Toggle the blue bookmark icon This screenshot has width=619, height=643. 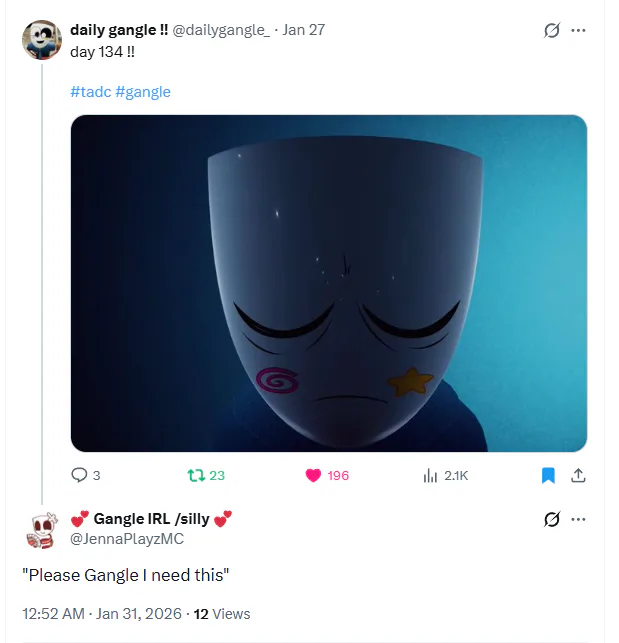548,475
